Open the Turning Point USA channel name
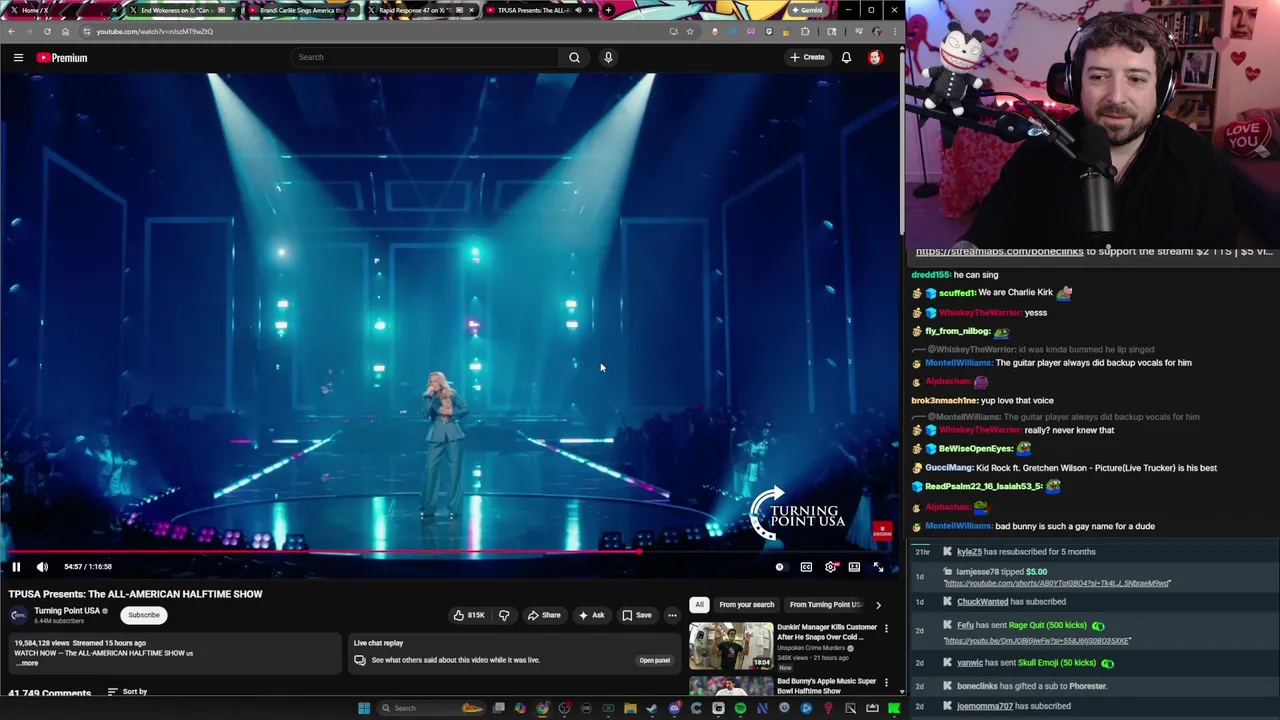The height and width of the screenshot is (720, 1280). click(67, 610)
